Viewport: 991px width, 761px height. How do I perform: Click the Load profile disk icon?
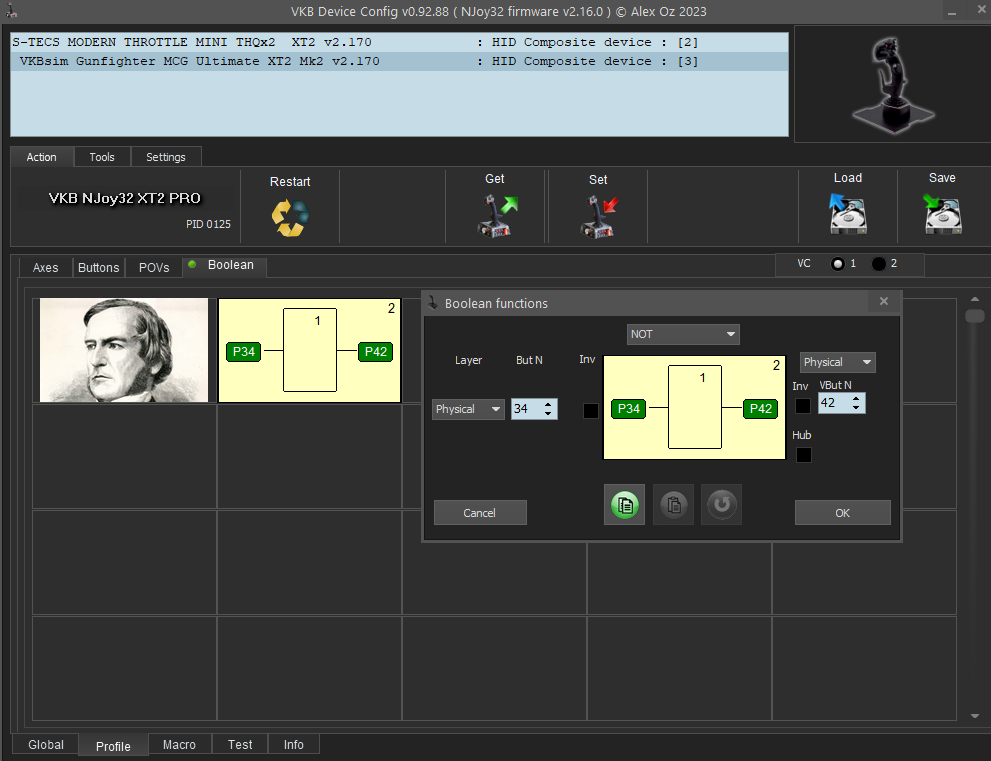coord(847,212)
